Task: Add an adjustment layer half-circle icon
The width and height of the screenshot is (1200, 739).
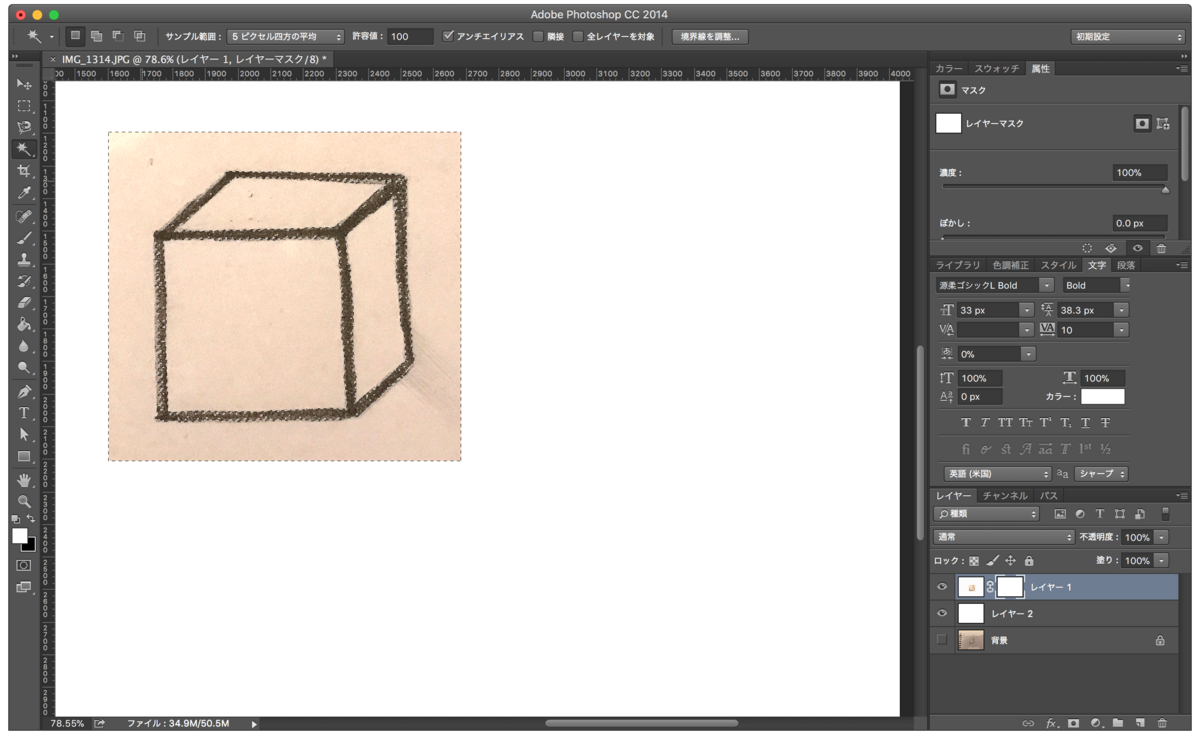Action: tap(1096, 722)
